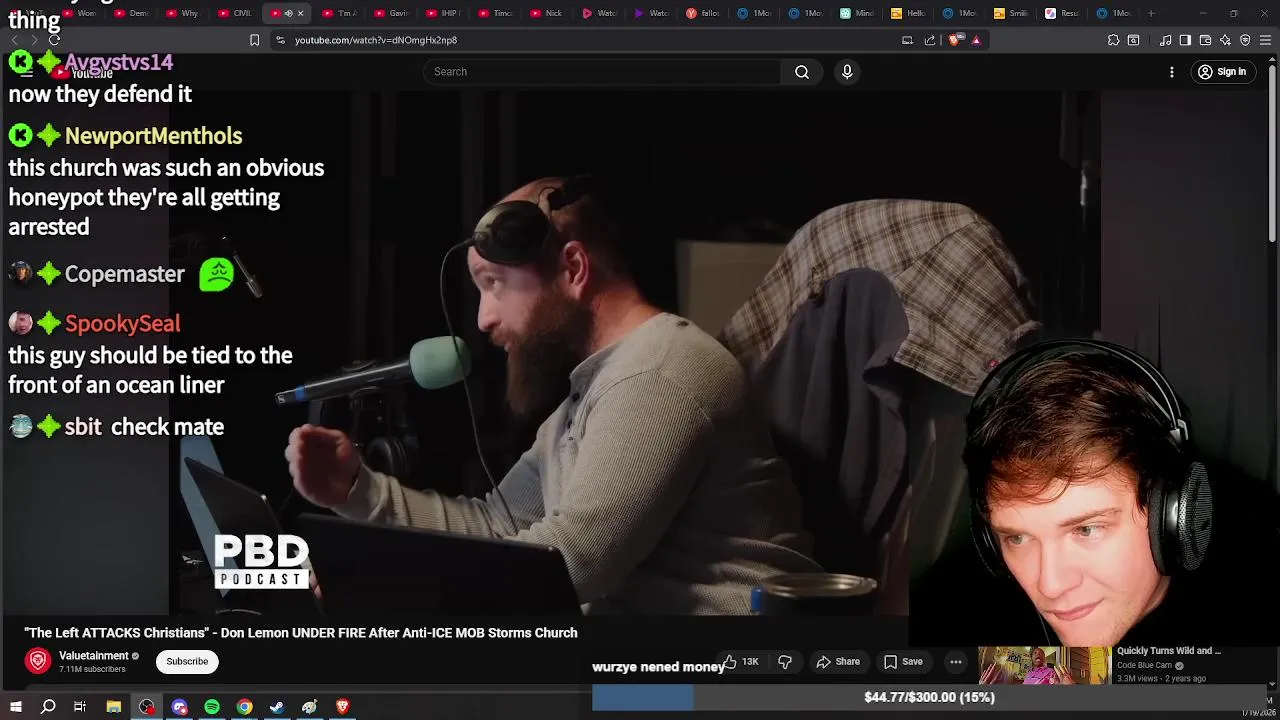The image size is (1280, 720).
Task: Open Leo AI sparkle icon
Action: click(1225, 40)
